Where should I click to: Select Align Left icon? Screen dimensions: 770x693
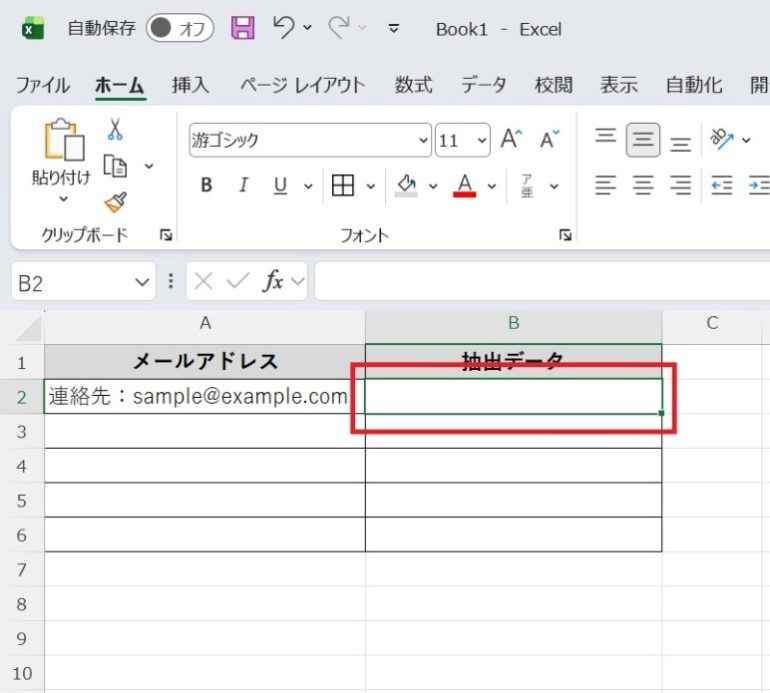605,186
